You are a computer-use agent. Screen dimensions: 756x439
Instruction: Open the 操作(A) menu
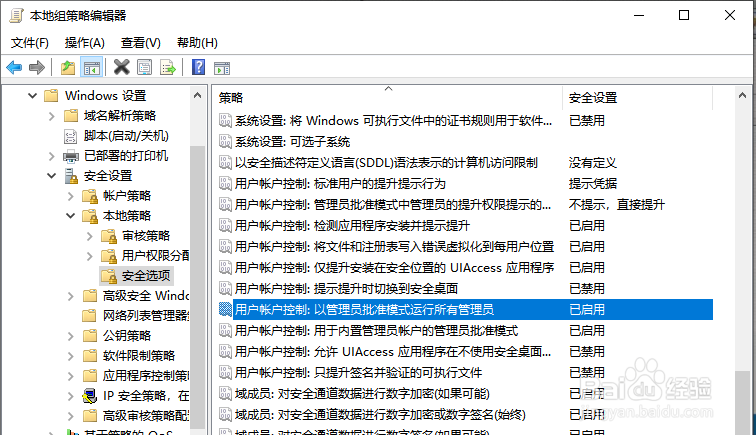click(85, 43)
